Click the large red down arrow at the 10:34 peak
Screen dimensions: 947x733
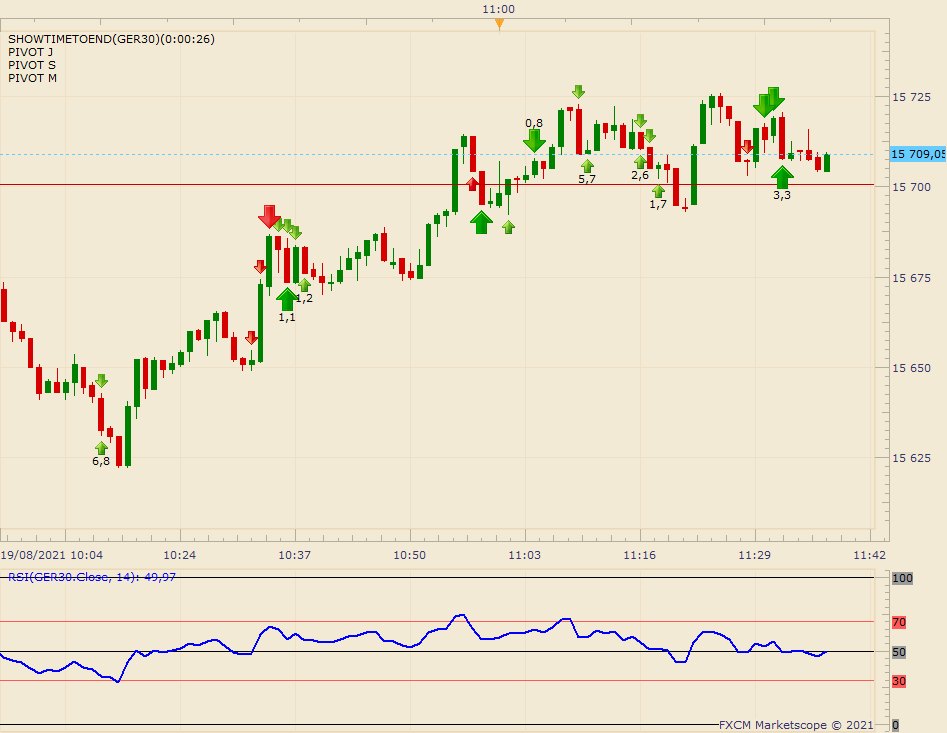(269, 216)
